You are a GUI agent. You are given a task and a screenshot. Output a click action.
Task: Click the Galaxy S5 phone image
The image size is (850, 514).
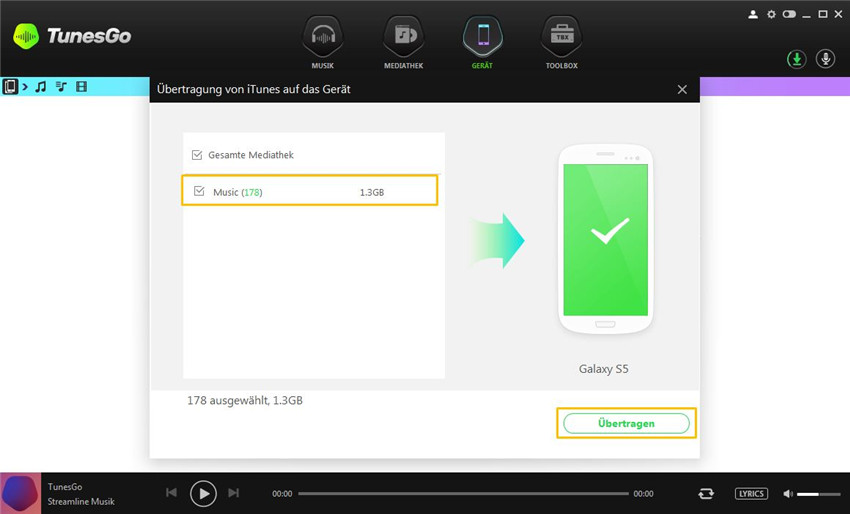[x=606, y=239]
